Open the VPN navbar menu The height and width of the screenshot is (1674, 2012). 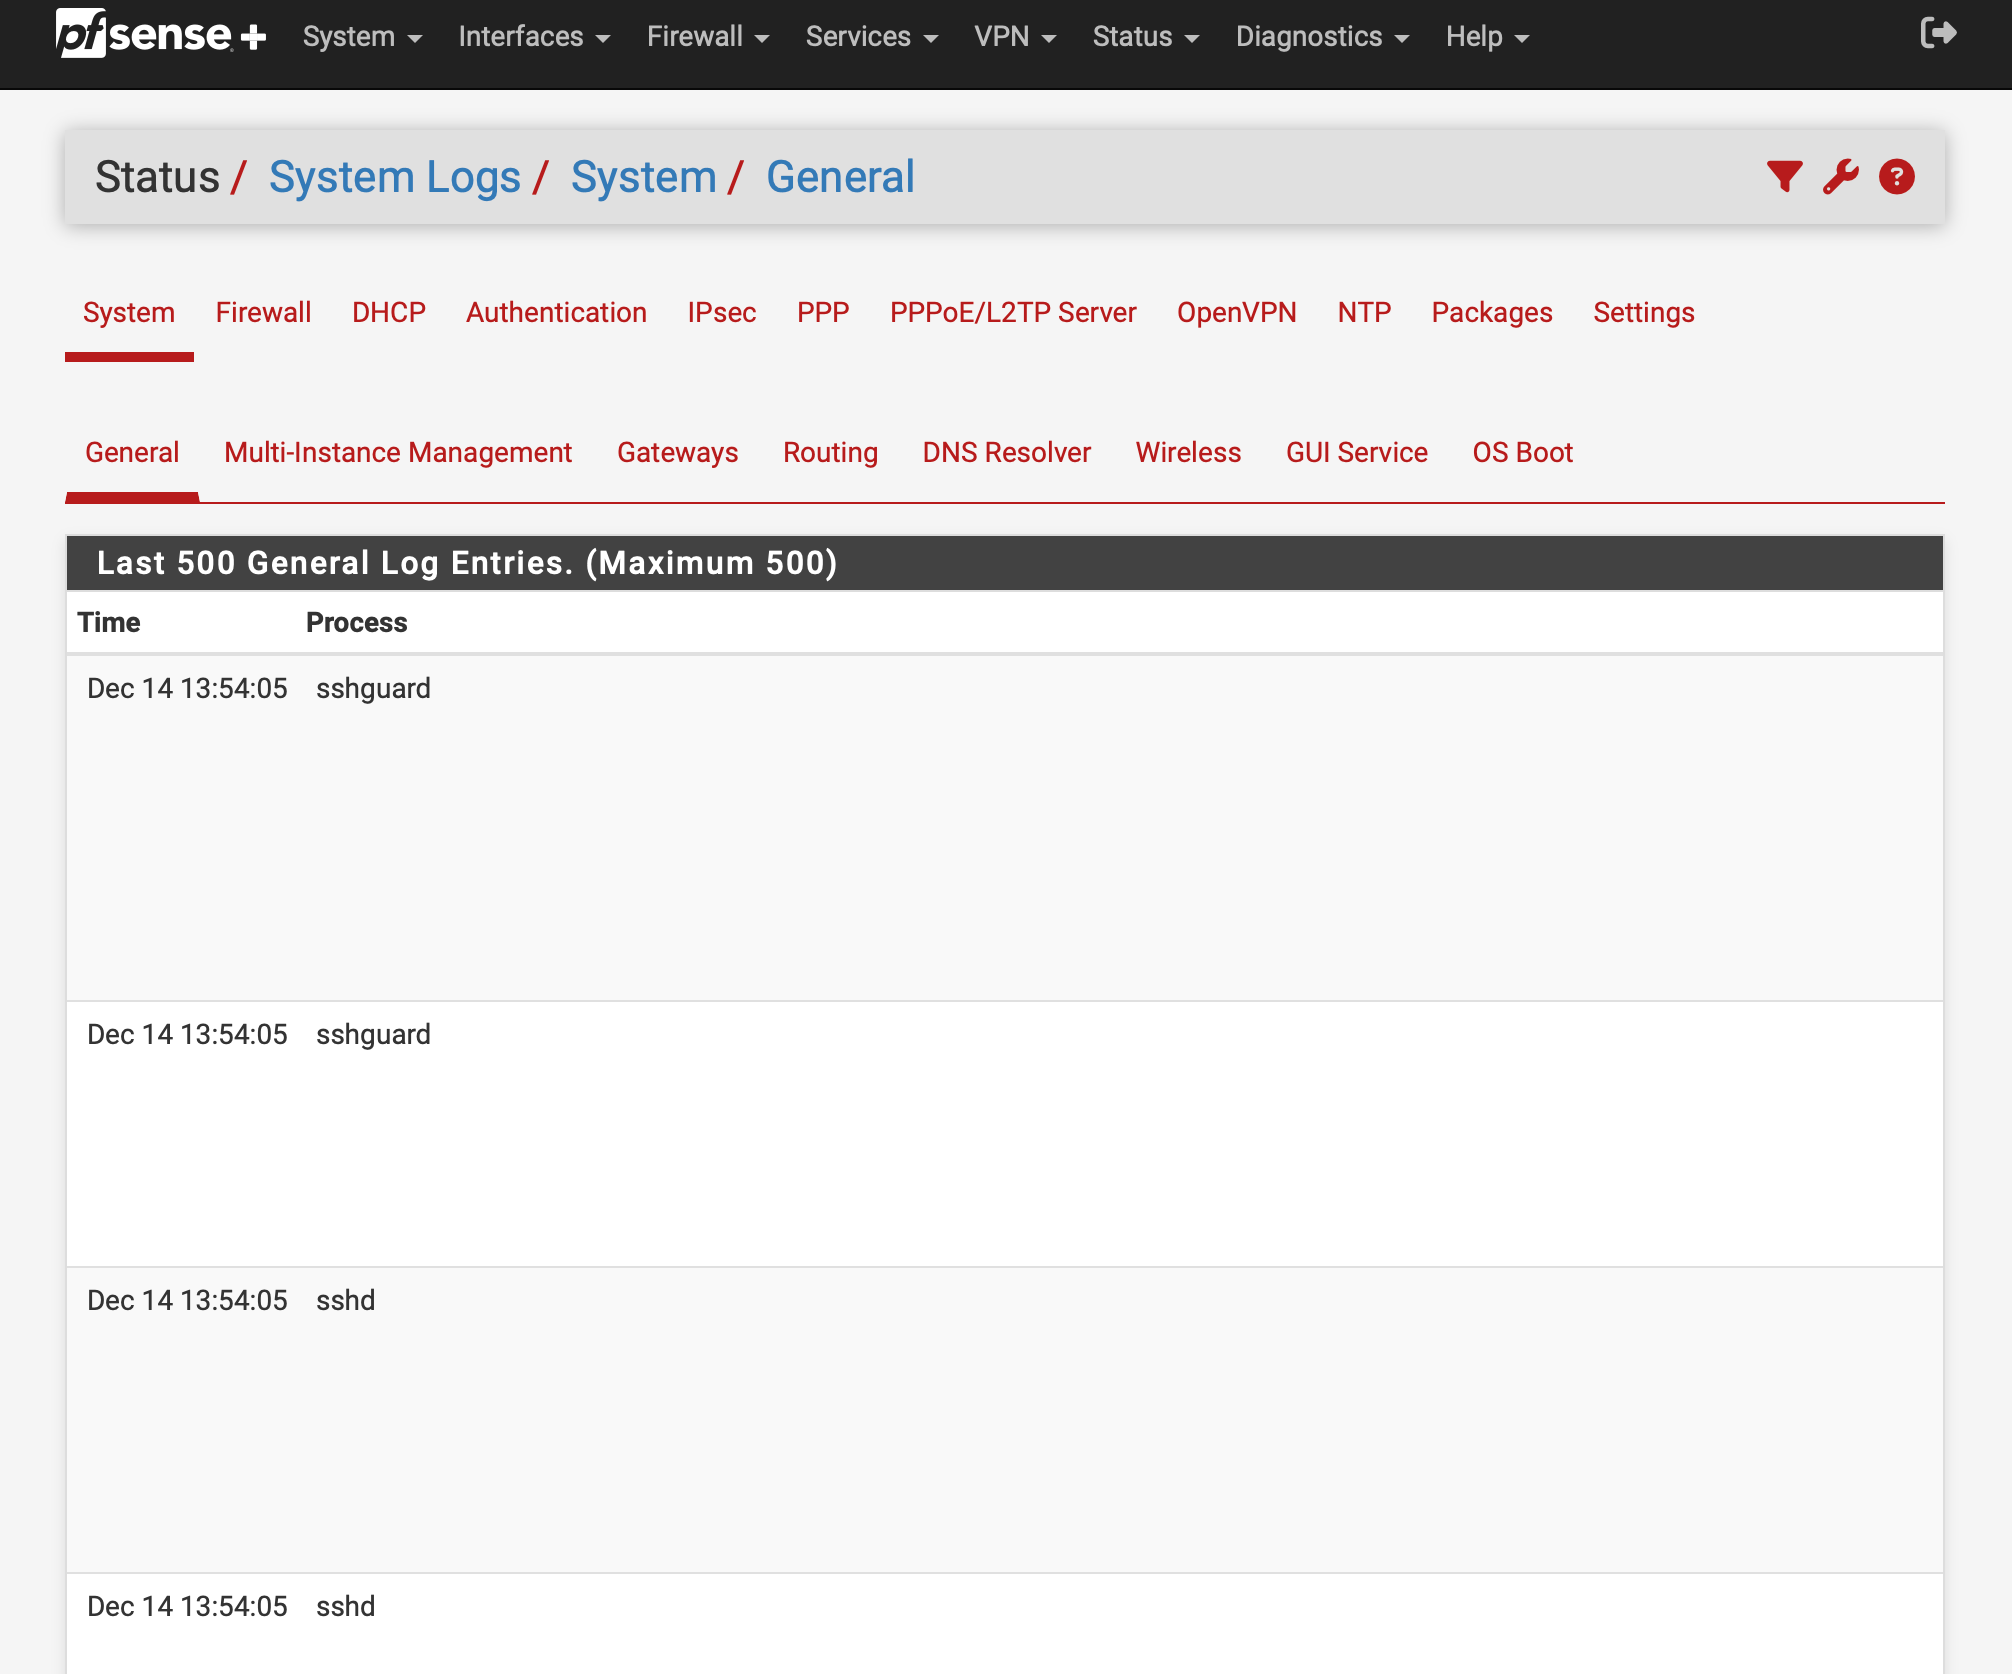(1014, 37)
